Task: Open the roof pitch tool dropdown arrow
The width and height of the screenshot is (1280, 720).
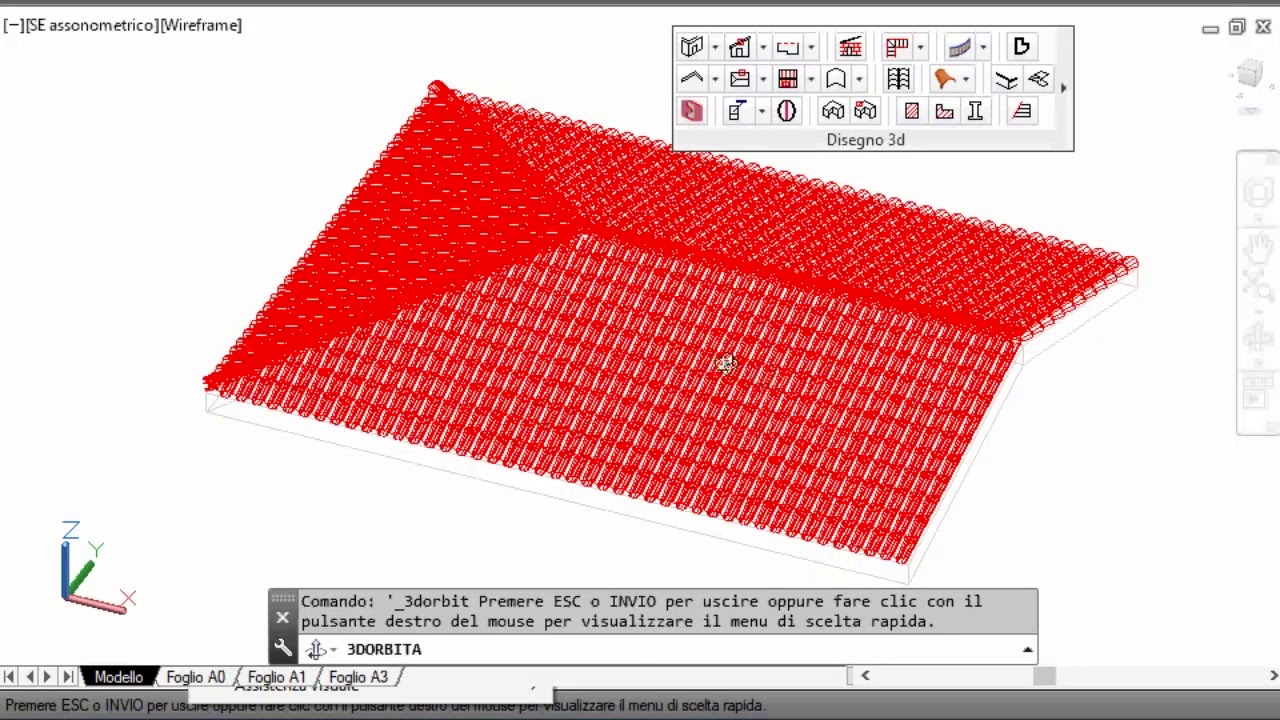Action: 714,80
